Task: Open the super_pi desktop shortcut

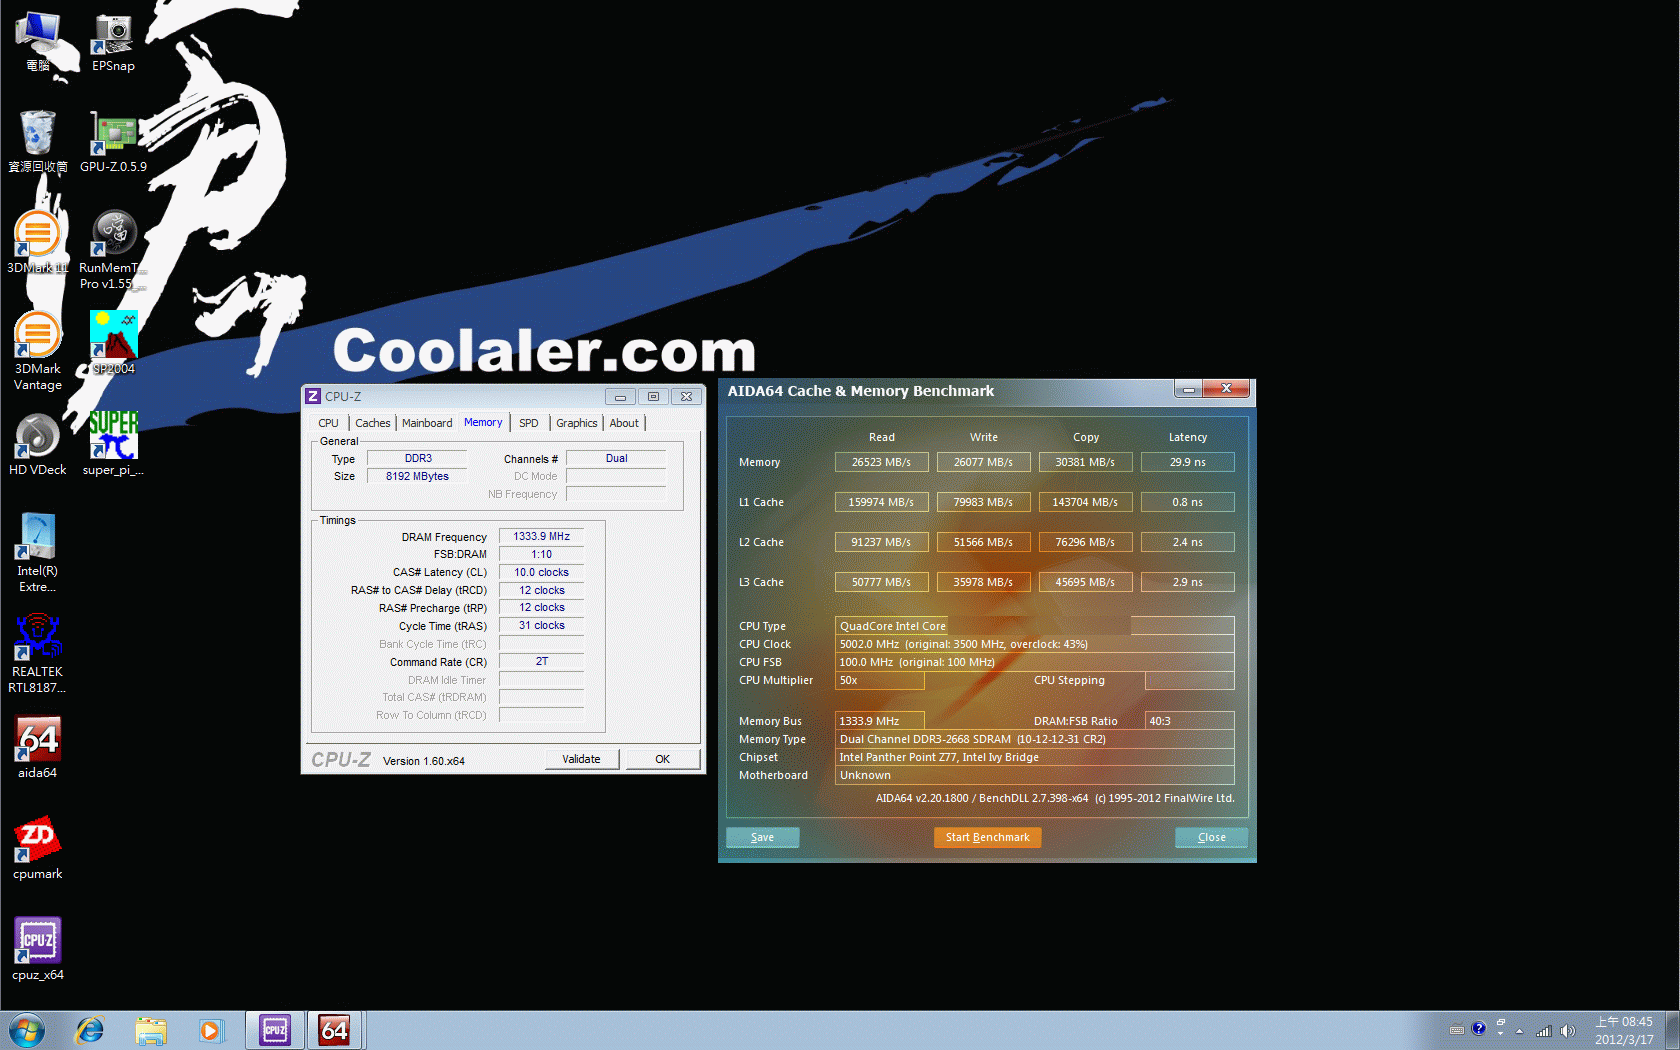Action: pyautogui.click(x=113, y=444)
